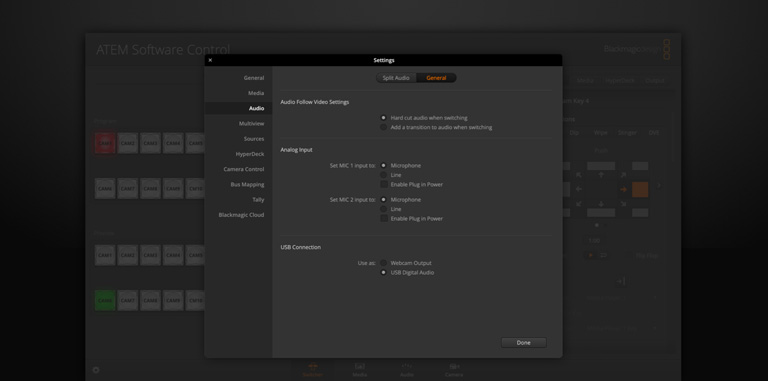
Task: Click CAM2 button in Program row
Action: (128, 143)
